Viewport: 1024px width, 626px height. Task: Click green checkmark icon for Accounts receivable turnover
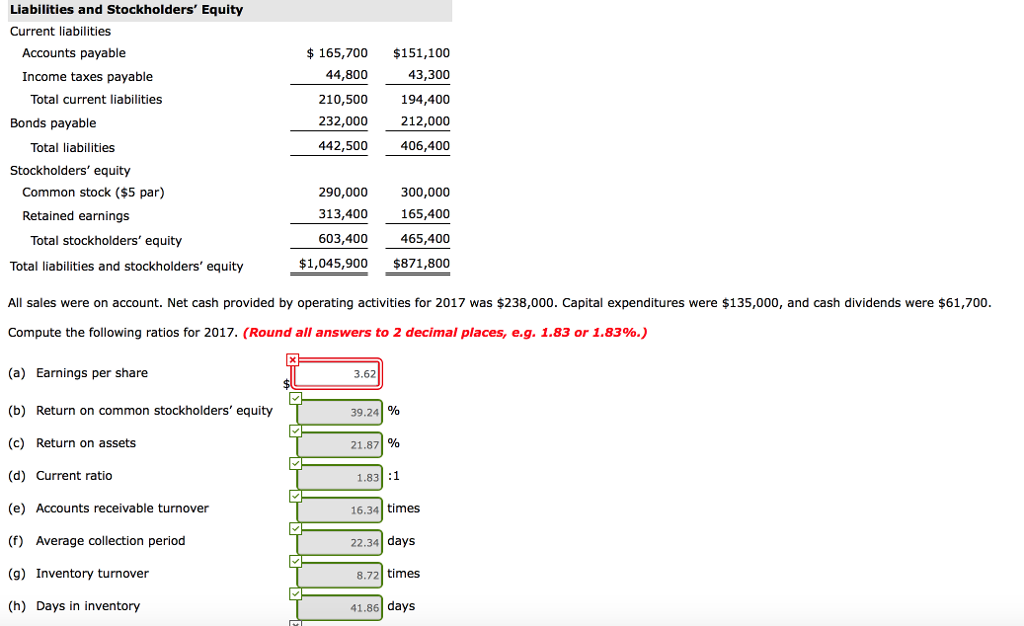(x=296, y=496)
